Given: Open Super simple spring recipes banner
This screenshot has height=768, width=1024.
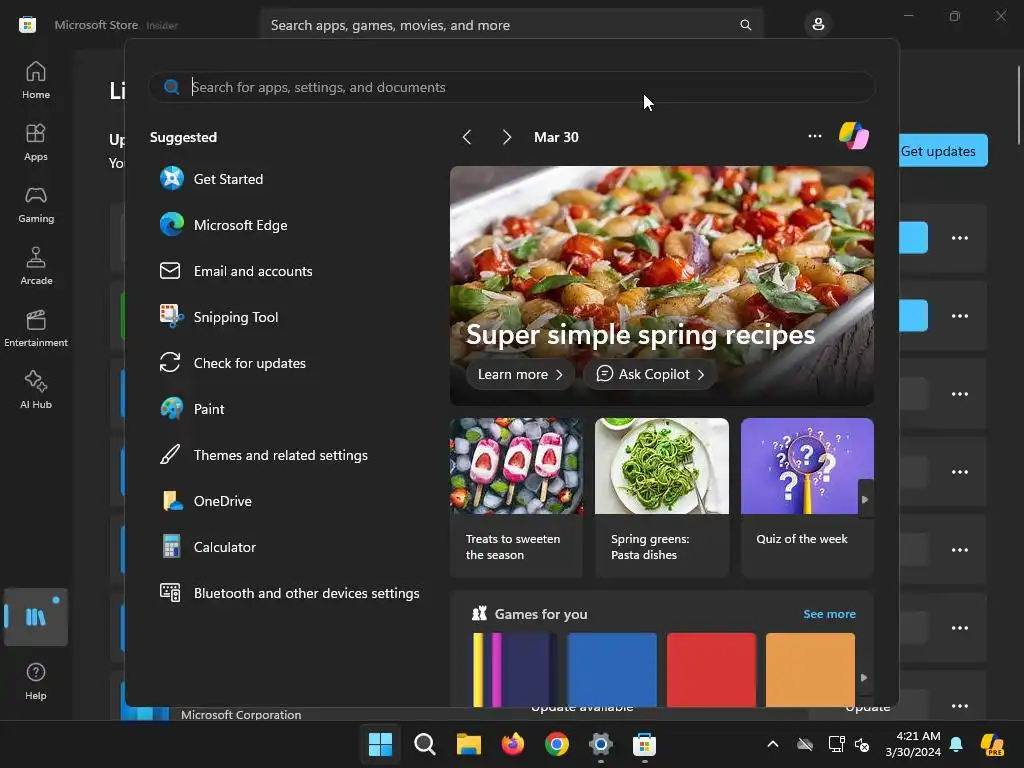Looking at the screenshot, I should [x=662, y=285].
